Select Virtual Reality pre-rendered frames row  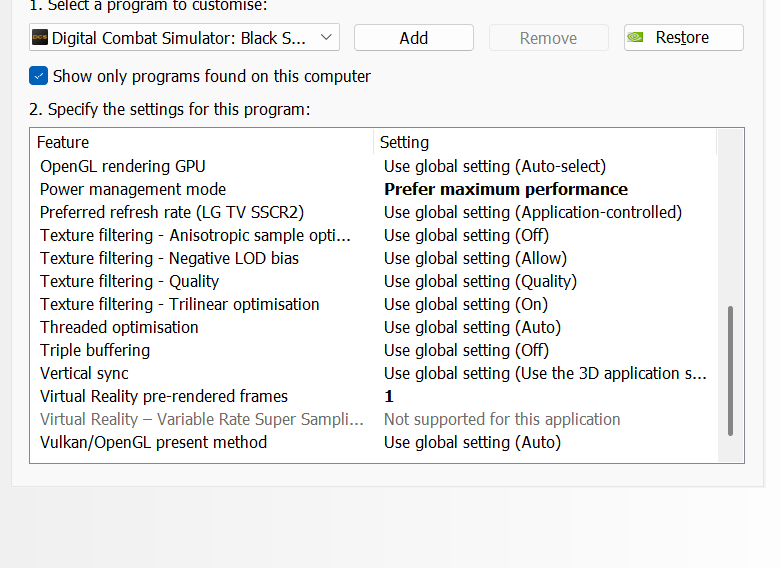pyautogui.click(x=164, y=396)
